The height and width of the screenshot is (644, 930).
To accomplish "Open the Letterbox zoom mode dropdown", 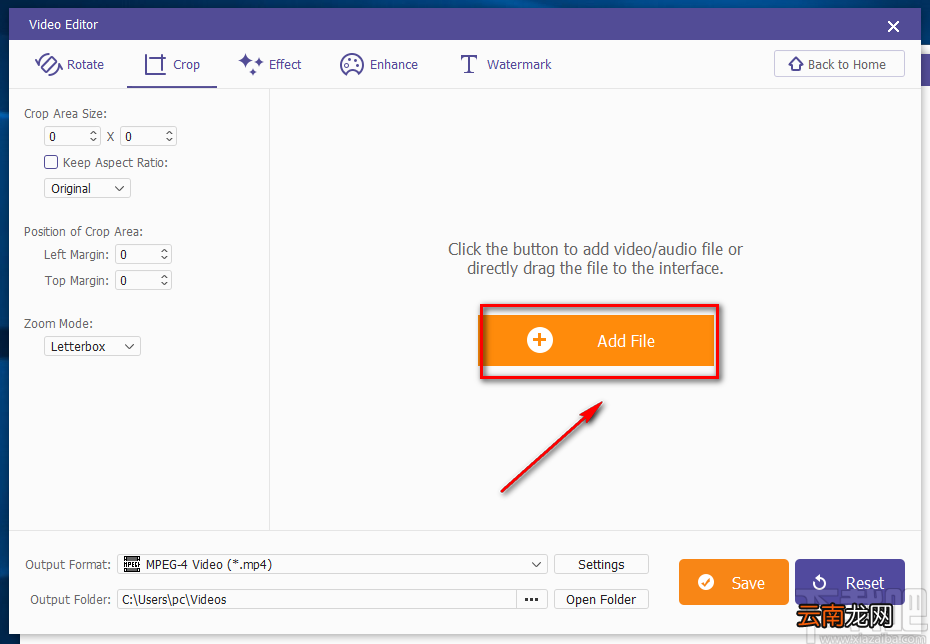I will 93,346.
